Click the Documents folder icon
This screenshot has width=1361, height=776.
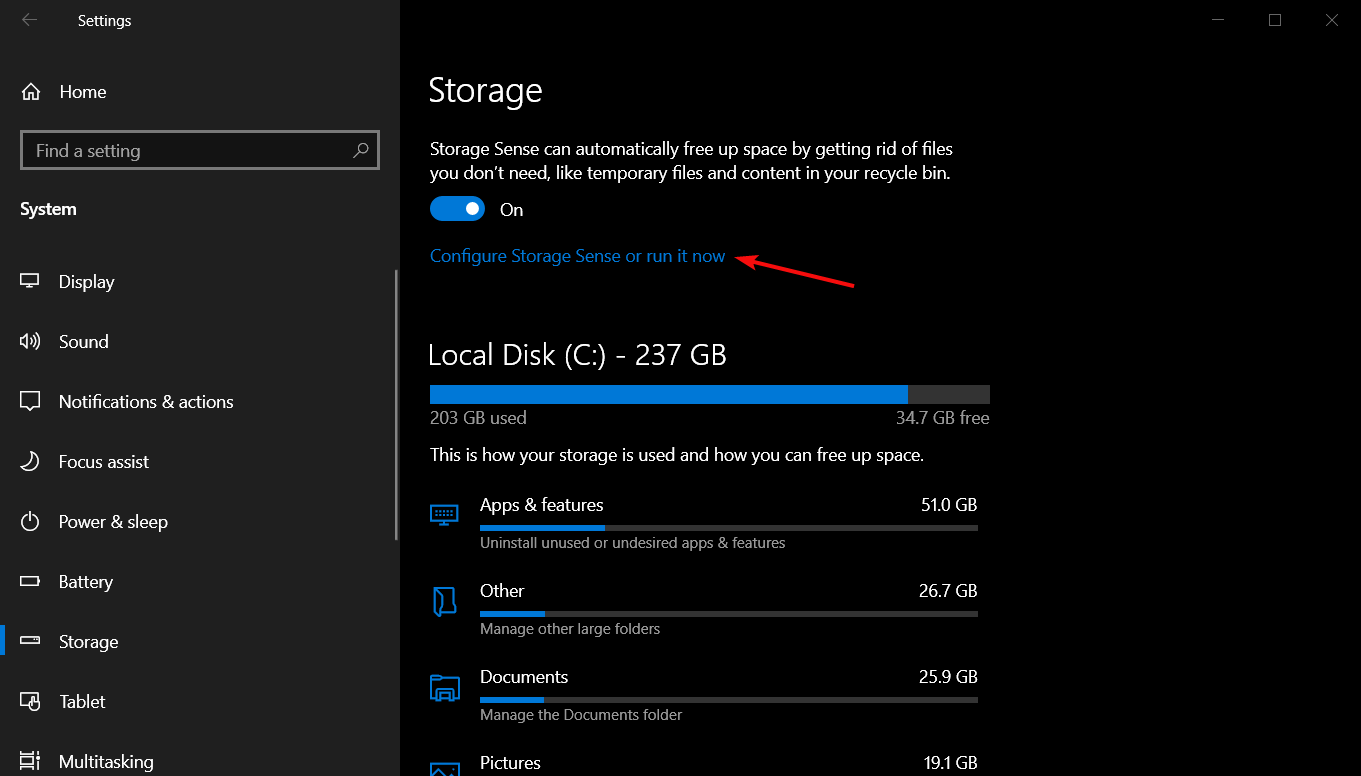click(444, 687)
